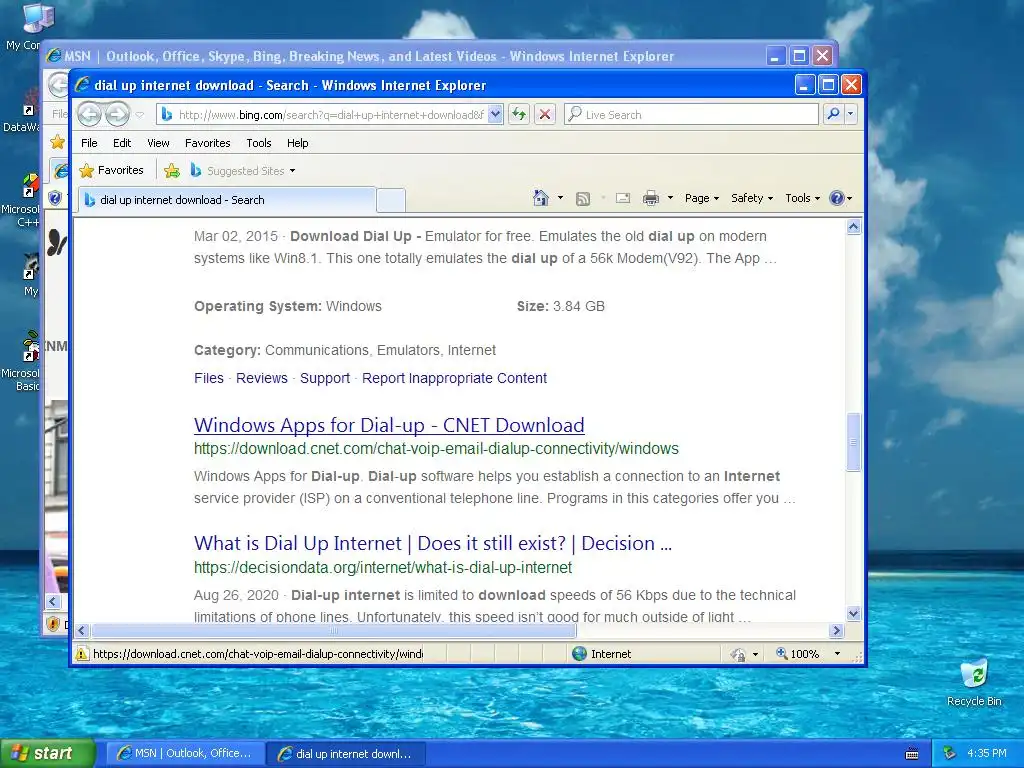Screen dimensions: 1024x768
Task: Select the 'dial up internet download - Search' tab
Action: (x=227, y=200)
